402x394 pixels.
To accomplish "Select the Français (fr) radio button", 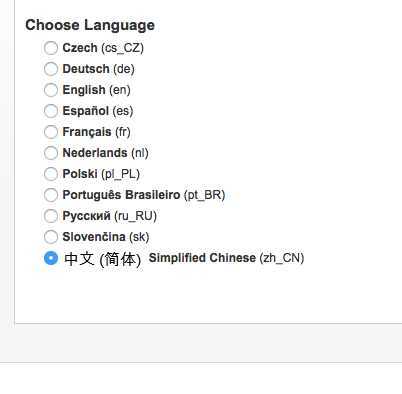I will (x=51, y=132).
